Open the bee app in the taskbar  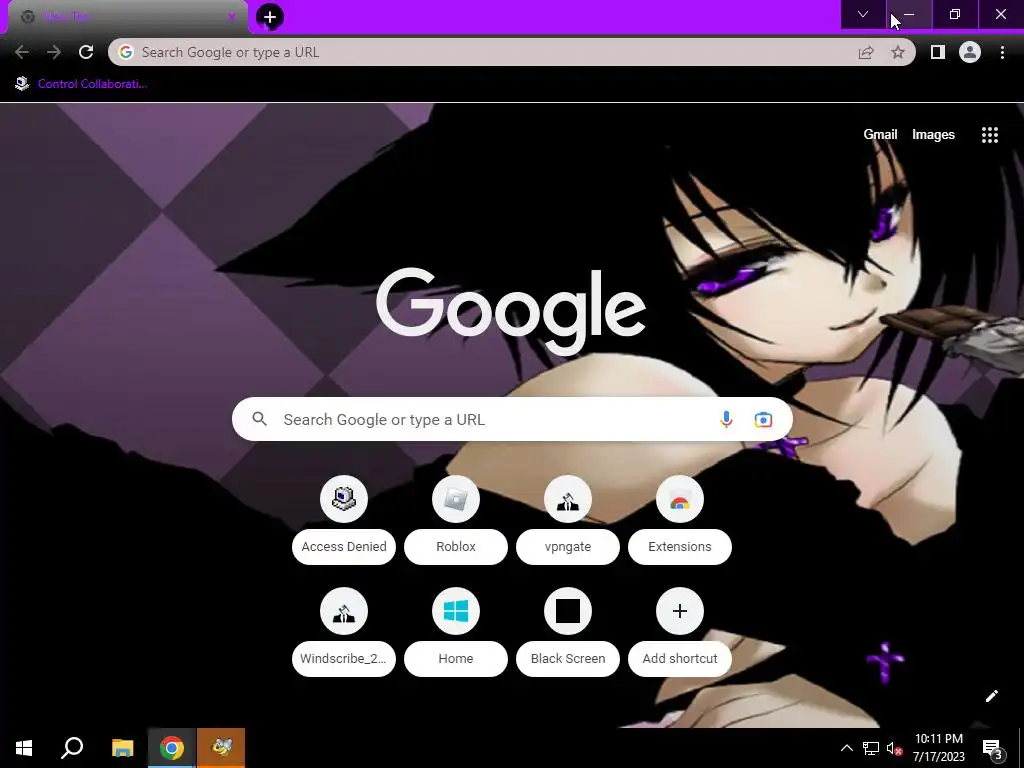coord(221,748)
